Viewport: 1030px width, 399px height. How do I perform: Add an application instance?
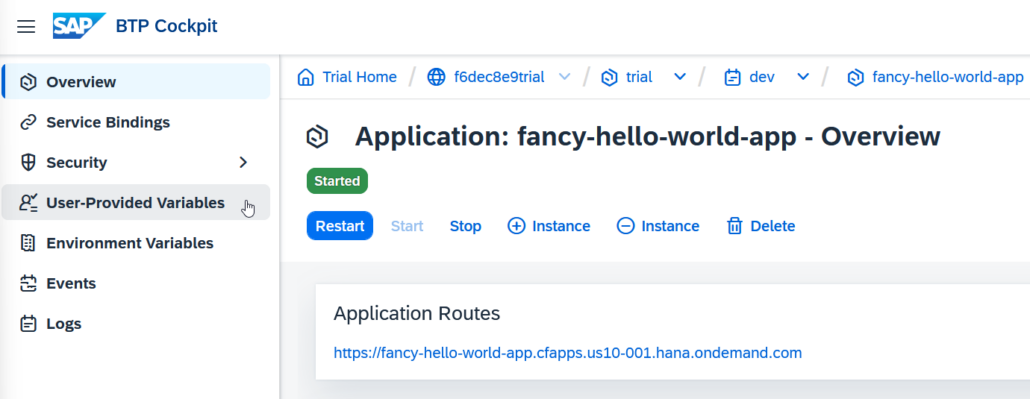coord(549,226)
